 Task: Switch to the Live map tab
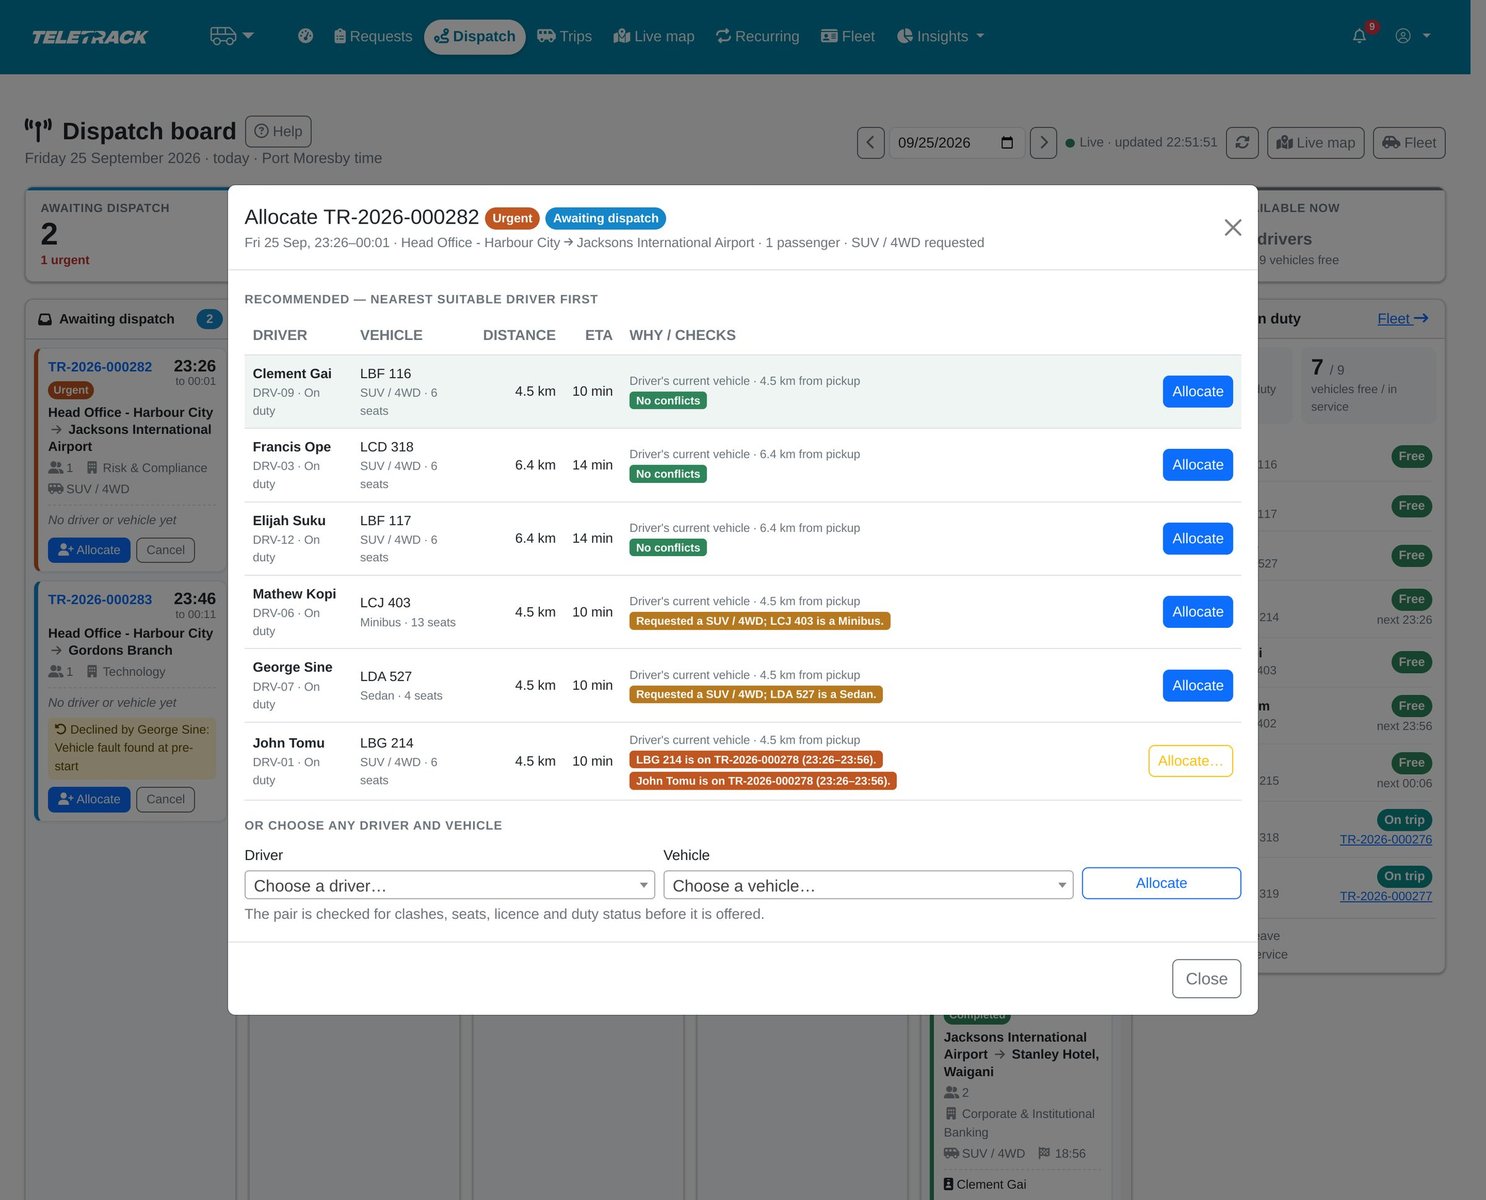click(x=654, y=36)
